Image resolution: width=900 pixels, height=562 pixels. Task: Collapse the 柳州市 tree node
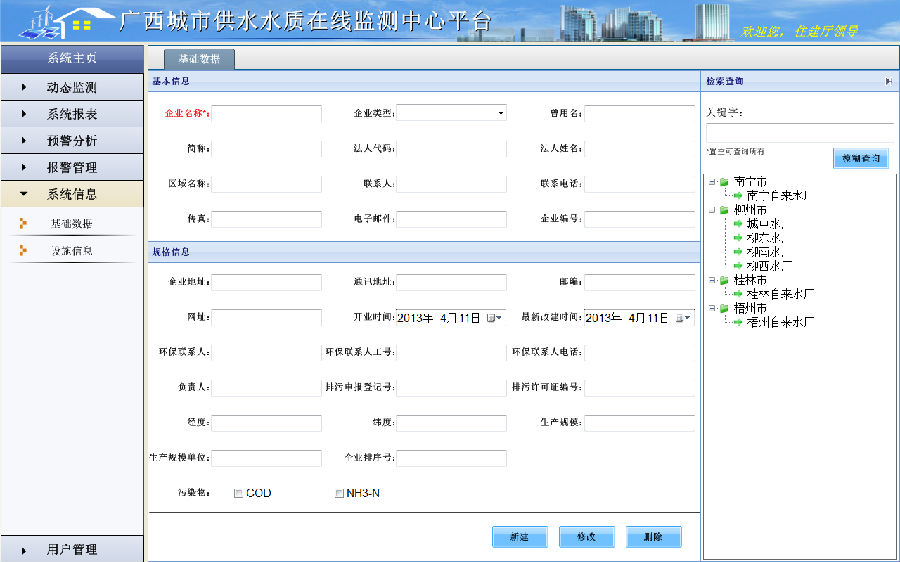(x=711, y=210)
